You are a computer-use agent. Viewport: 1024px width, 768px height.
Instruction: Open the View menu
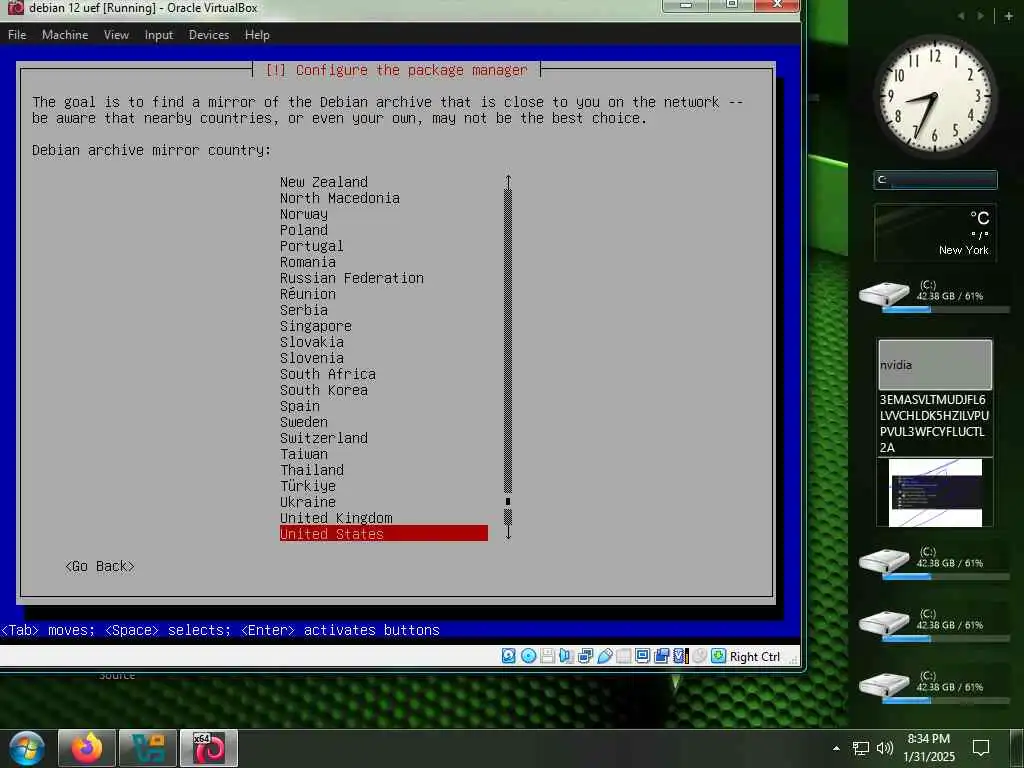[x=116, y=35]
